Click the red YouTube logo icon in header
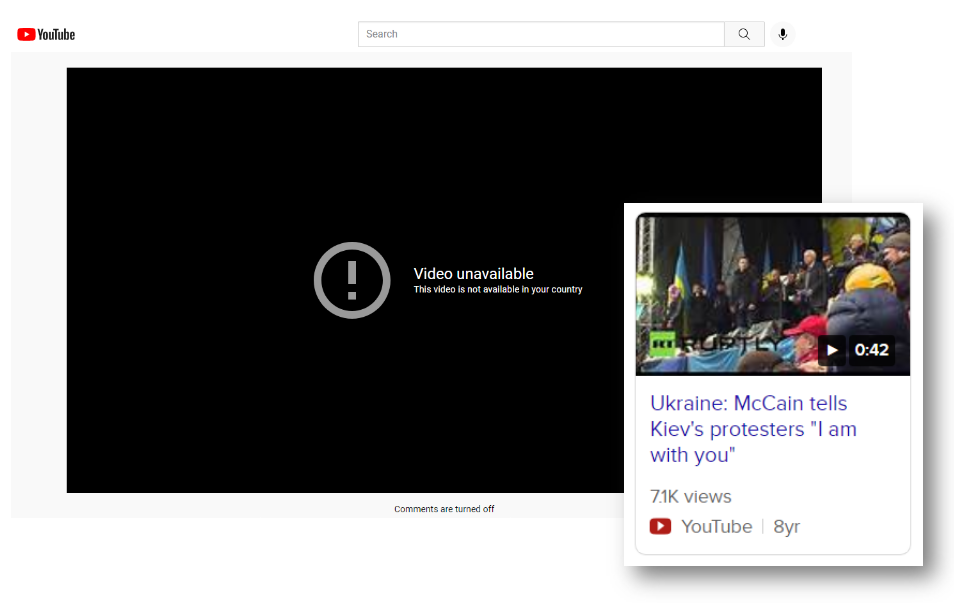This screenshot has height=603, width=954. 26,34
